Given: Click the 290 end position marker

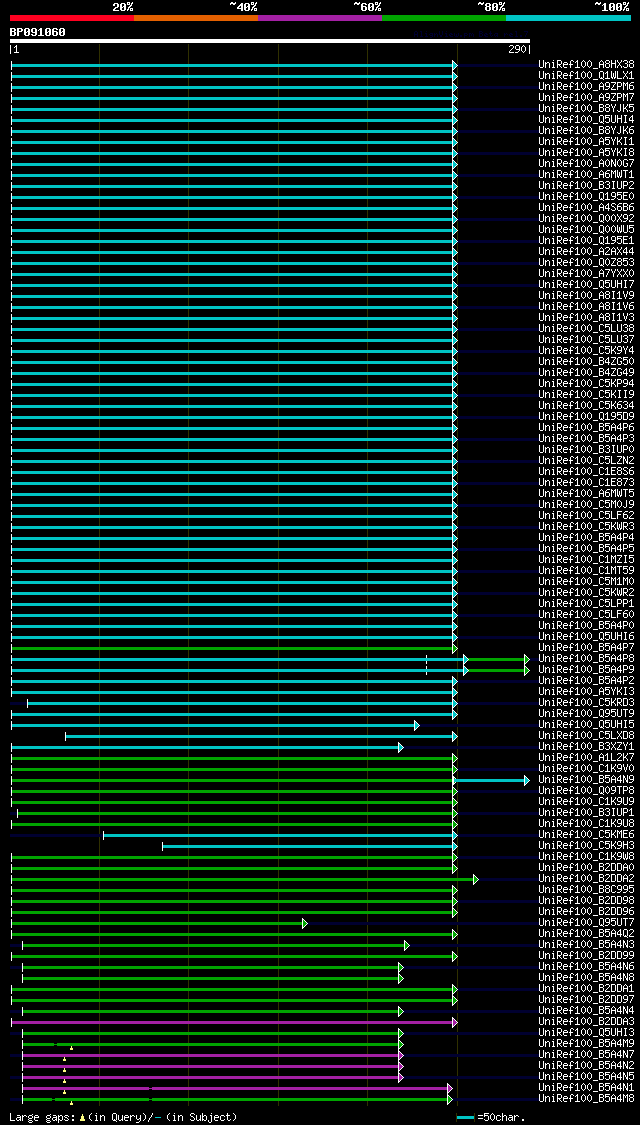Looking at the screenshot, I should [519, 50].
